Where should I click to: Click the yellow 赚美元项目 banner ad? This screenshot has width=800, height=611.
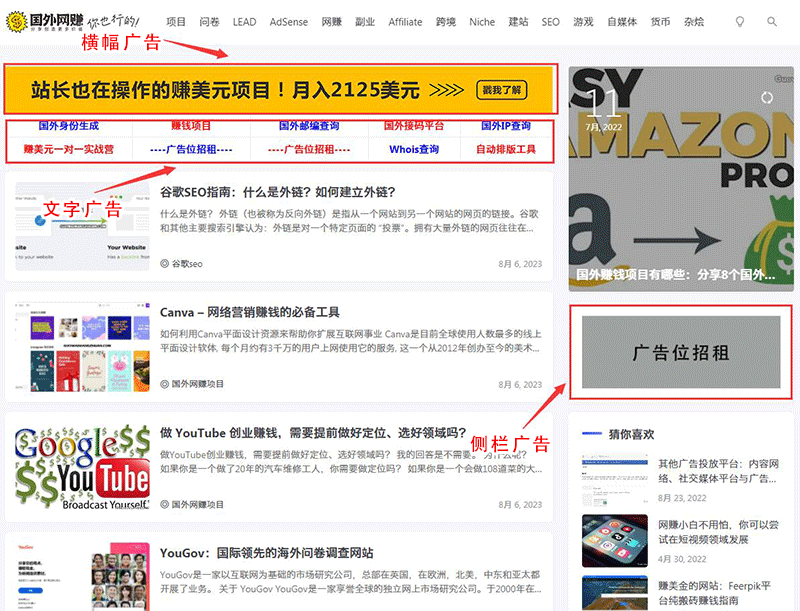[x=280, y=90]
